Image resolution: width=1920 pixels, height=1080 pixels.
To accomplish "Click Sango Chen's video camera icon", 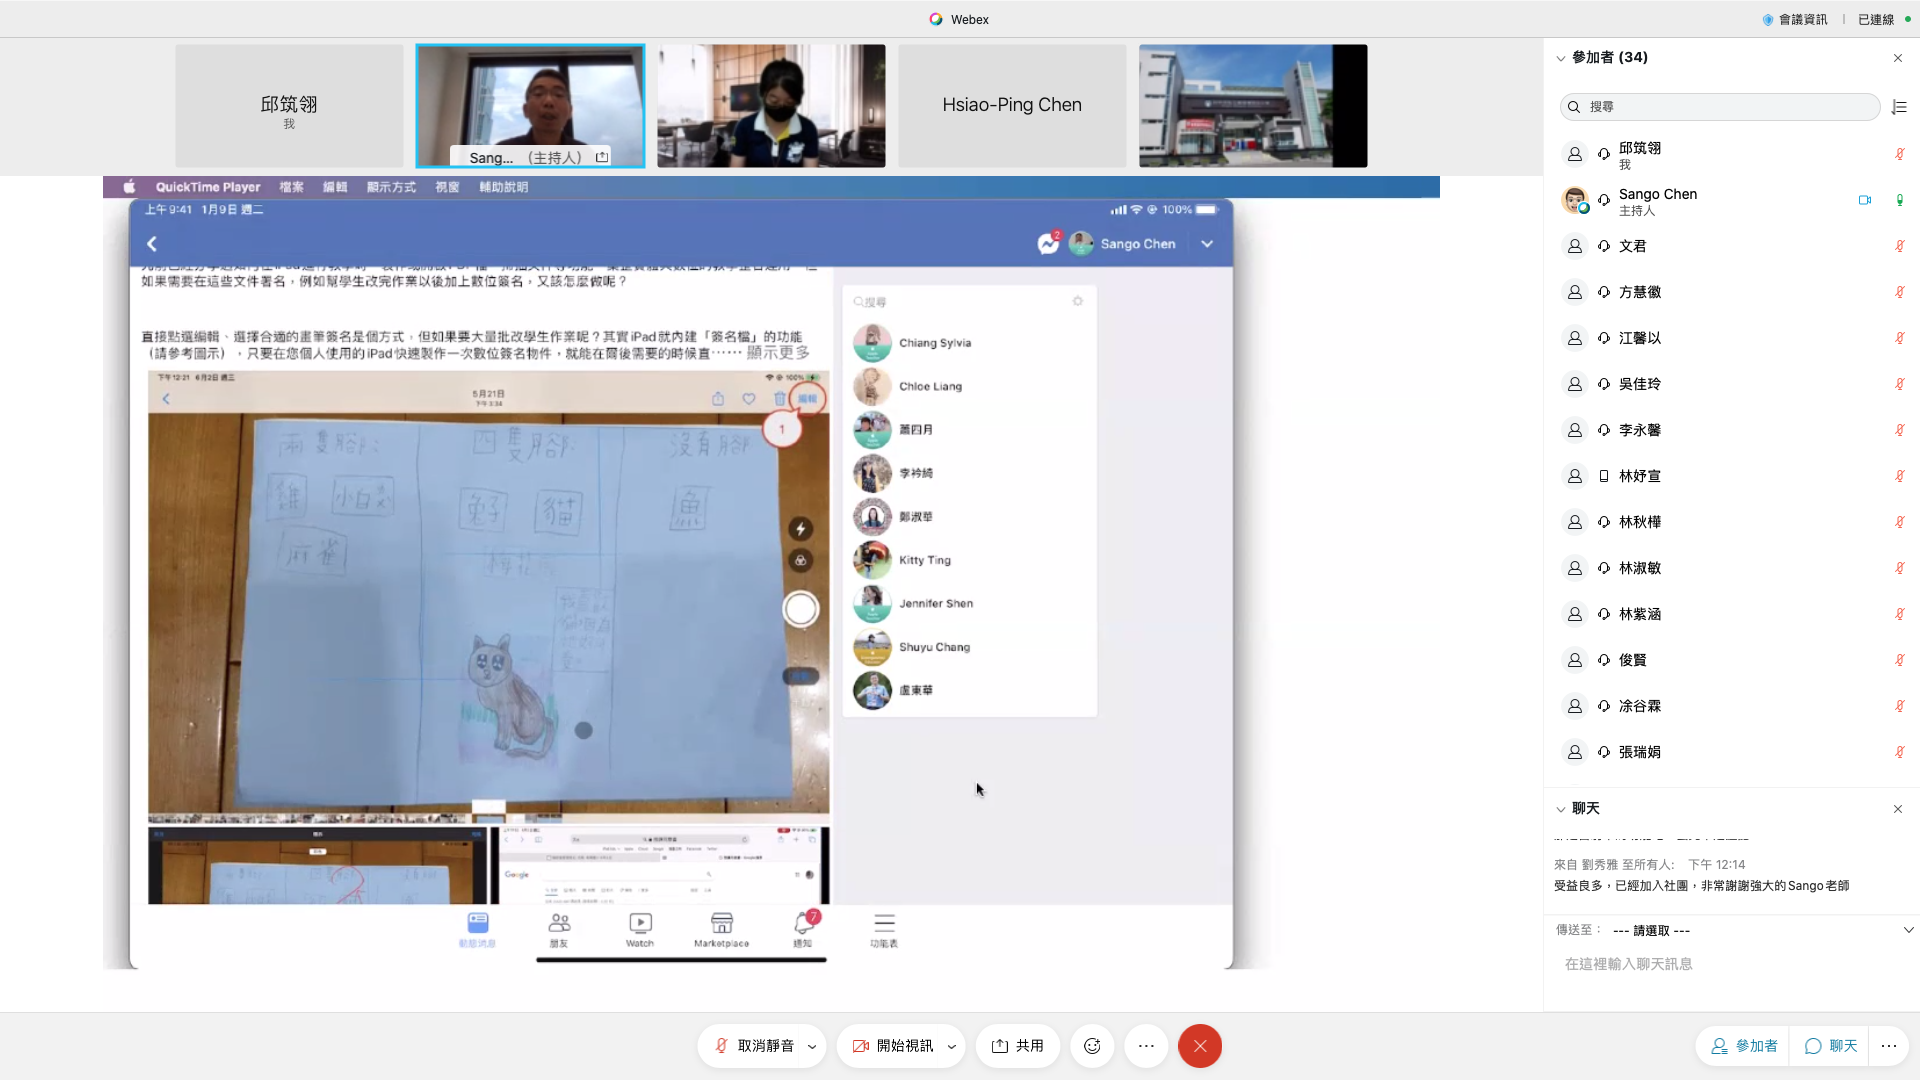I will click(1865, 200).
